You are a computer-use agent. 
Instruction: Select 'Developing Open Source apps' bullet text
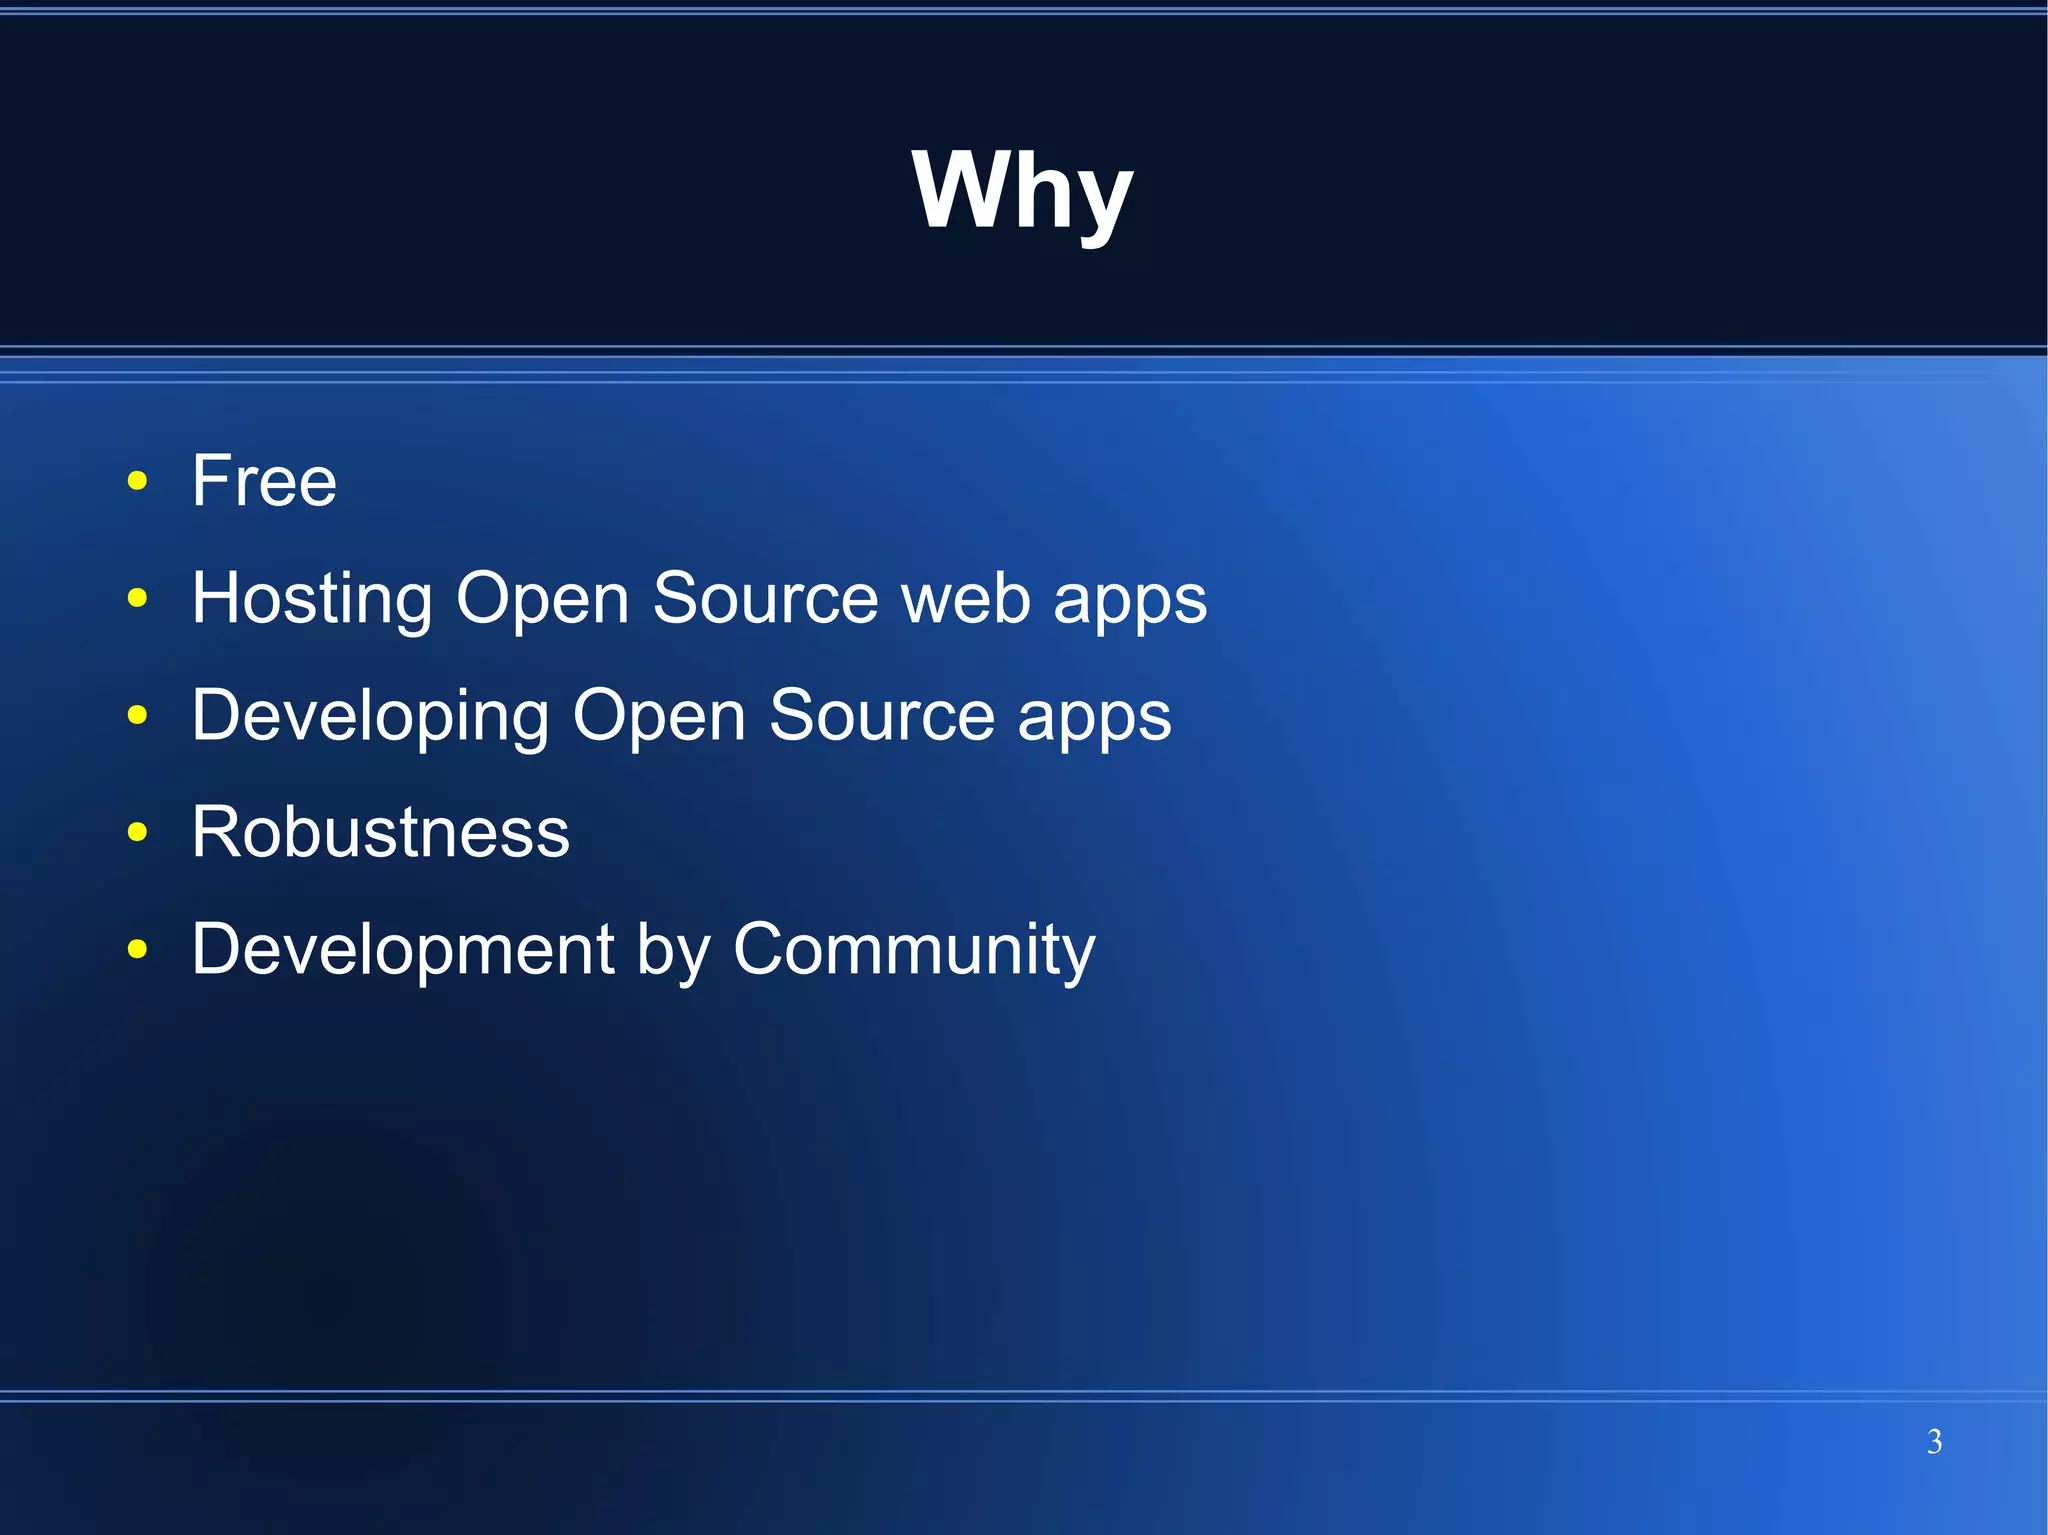[x=681, y=715]
